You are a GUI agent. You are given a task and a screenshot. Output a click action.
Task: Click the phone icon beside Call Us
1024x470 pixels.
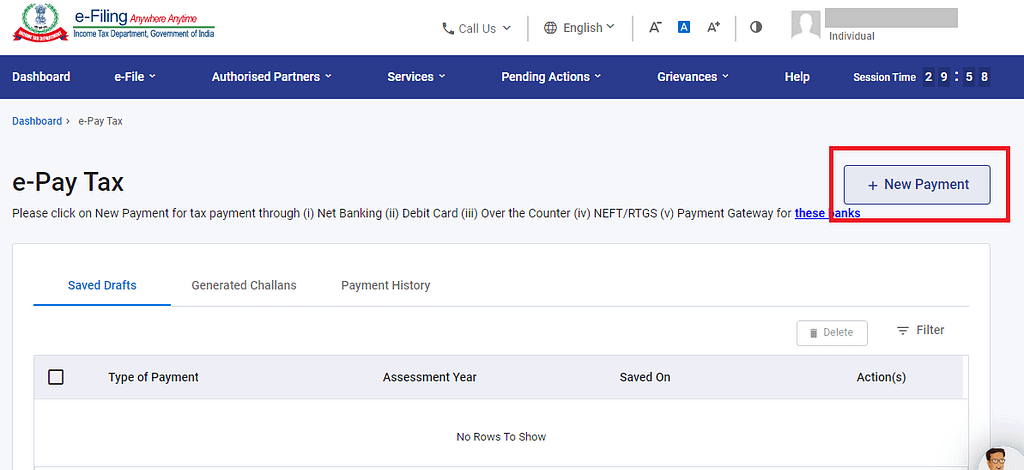pos(447,28)
